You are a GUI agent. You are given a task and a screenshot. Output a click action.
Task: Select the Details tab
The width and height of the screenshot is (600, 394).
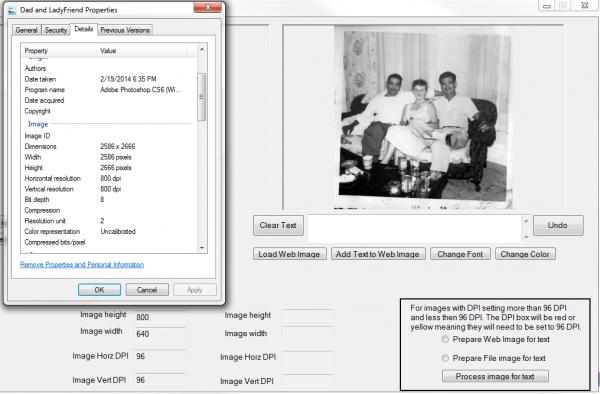coord(83,29)
